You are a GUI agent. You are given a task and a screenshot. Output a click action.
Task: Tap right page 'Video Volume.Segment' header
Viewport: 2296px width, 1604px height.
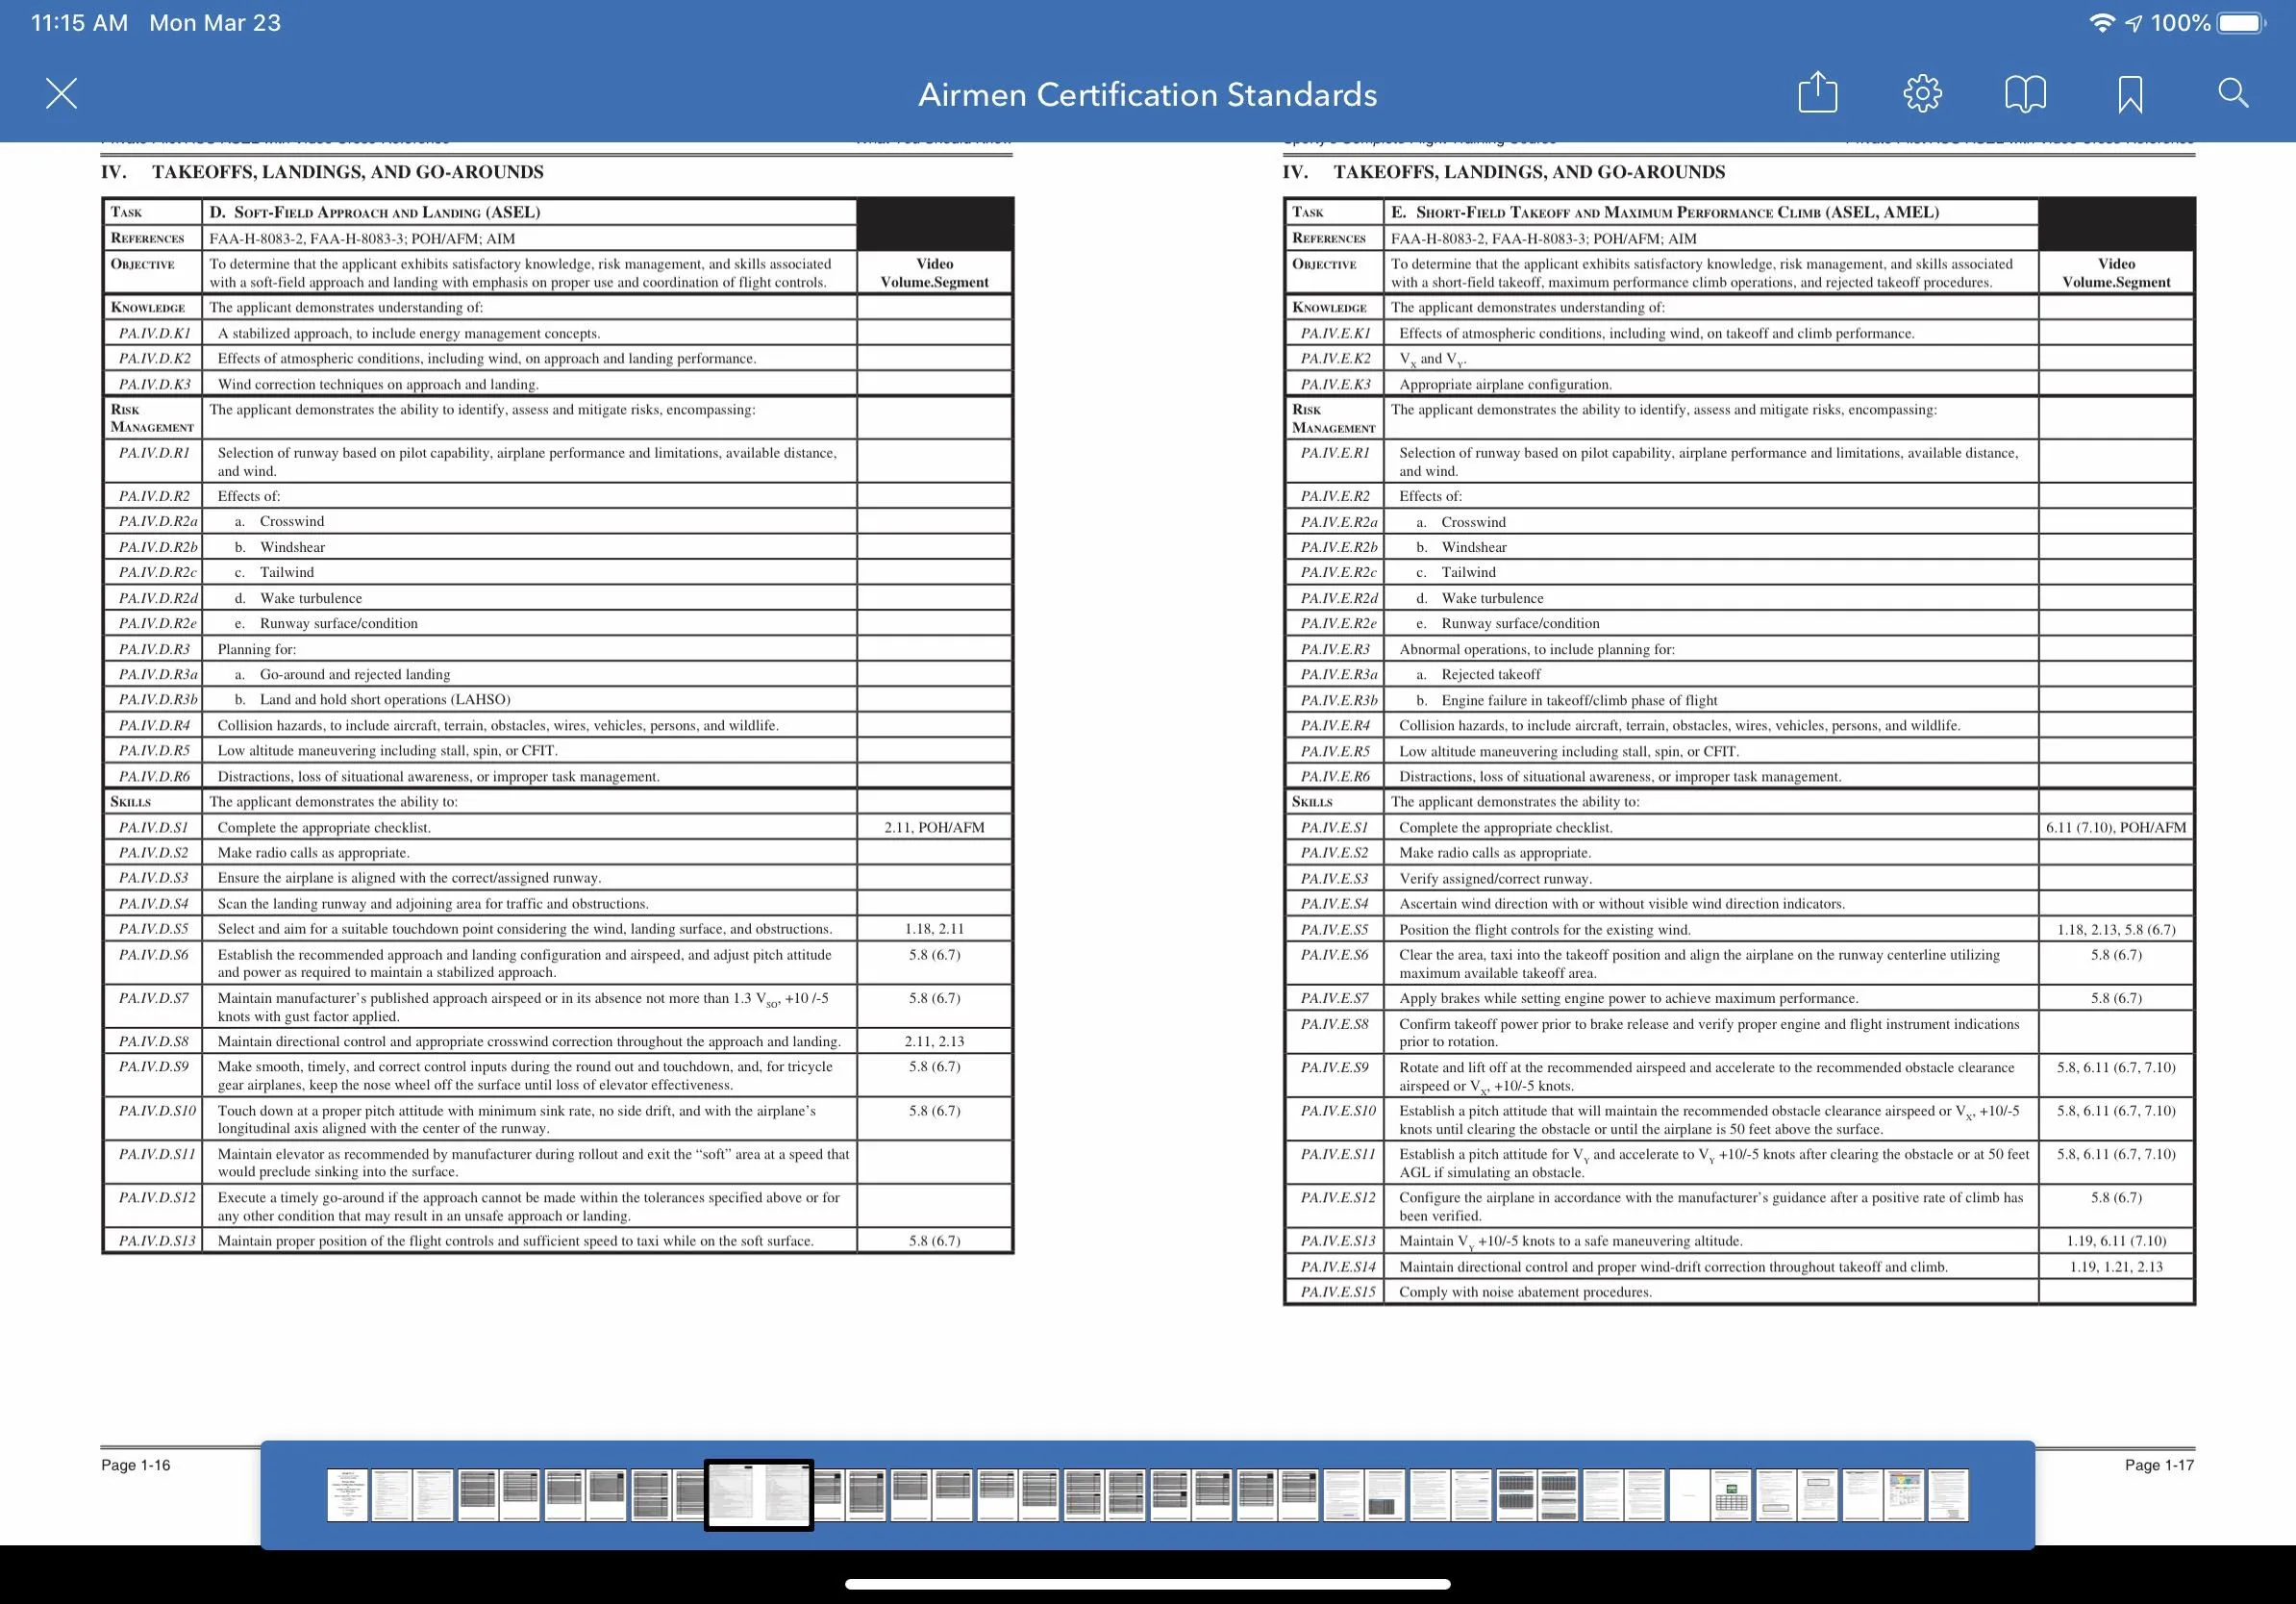click(x=2116, y=273)
